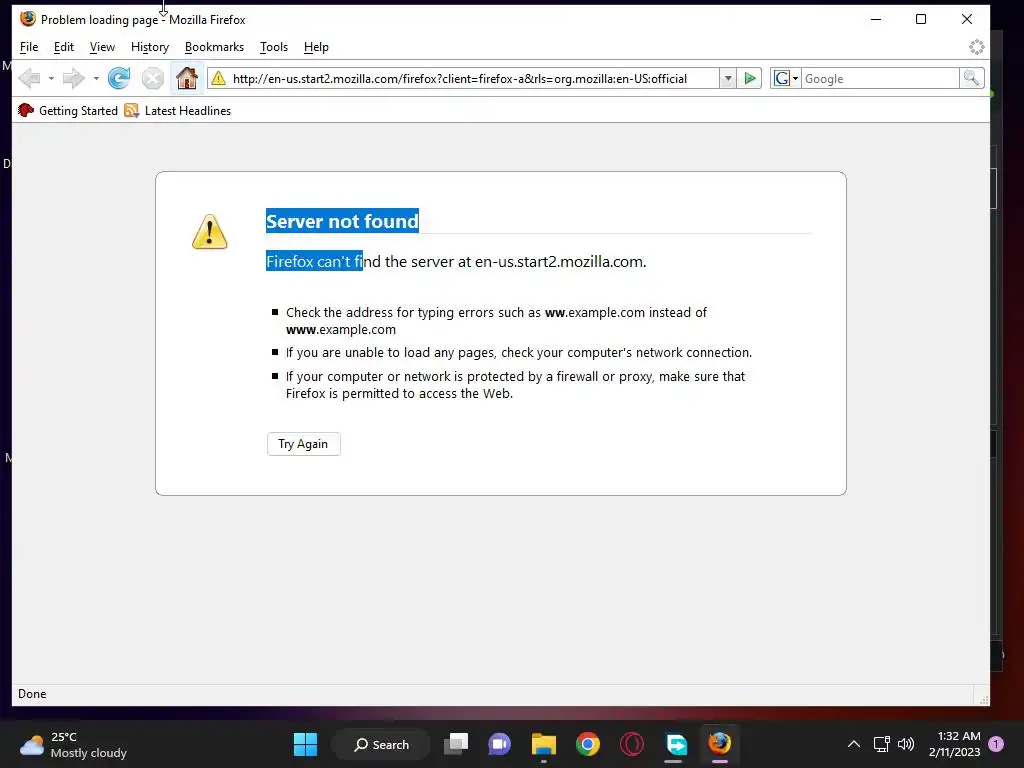
Task: Click the search magnifier icon
Action: (x=971, y=78)
